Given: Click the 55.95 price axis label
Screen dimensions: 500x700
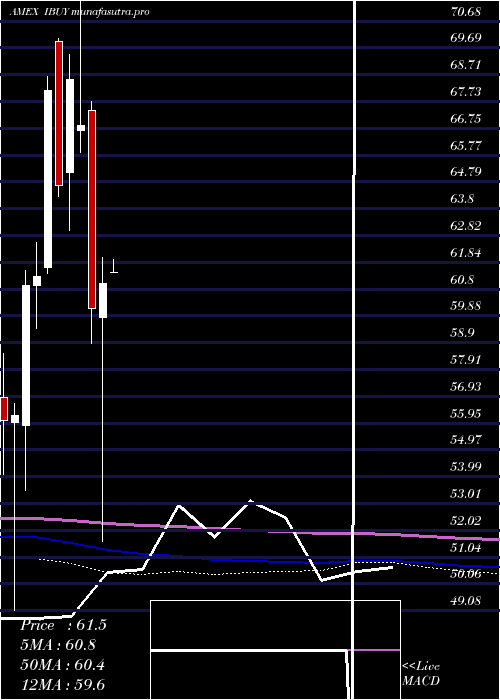Looking at the screenshot, I should [466, 413].
